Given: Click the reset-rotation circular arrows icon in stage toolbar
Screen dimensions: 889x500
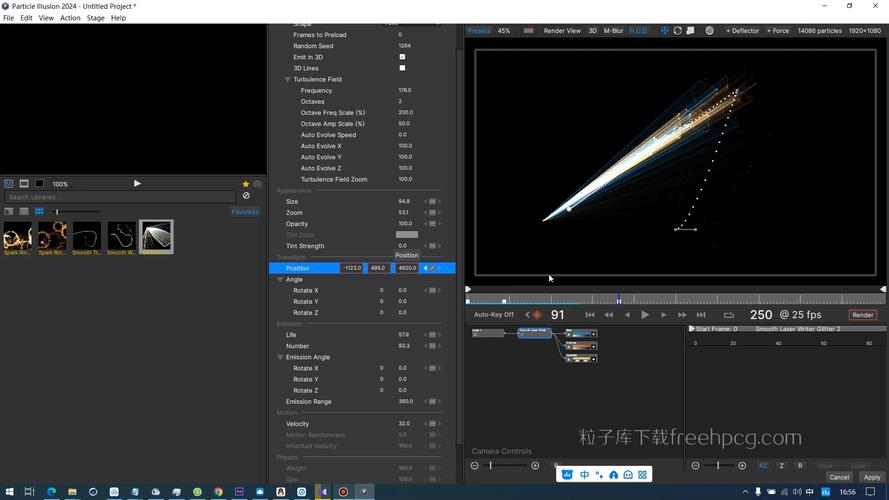Looking at the screenshot, I should coord(678,31).
